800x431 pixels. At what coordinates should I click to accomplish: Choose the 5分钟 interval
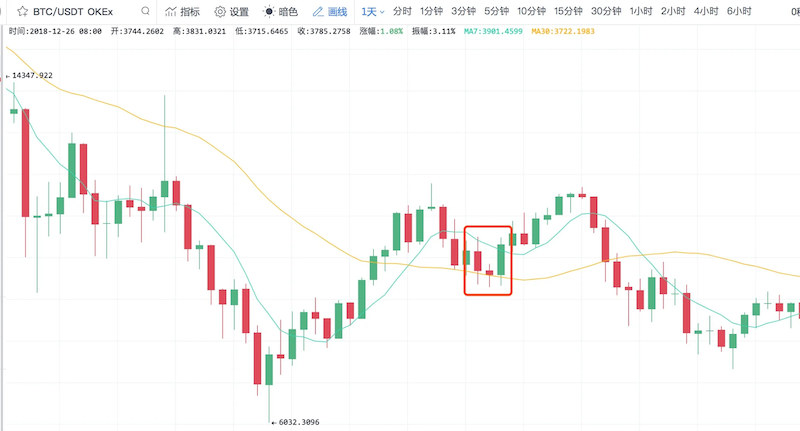click(x=496, y=11)
